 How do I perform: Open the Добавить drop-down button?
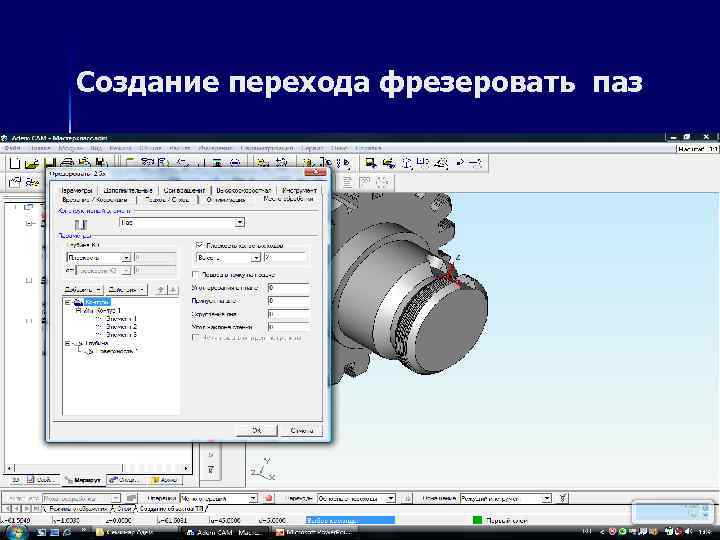coord(83,290)
